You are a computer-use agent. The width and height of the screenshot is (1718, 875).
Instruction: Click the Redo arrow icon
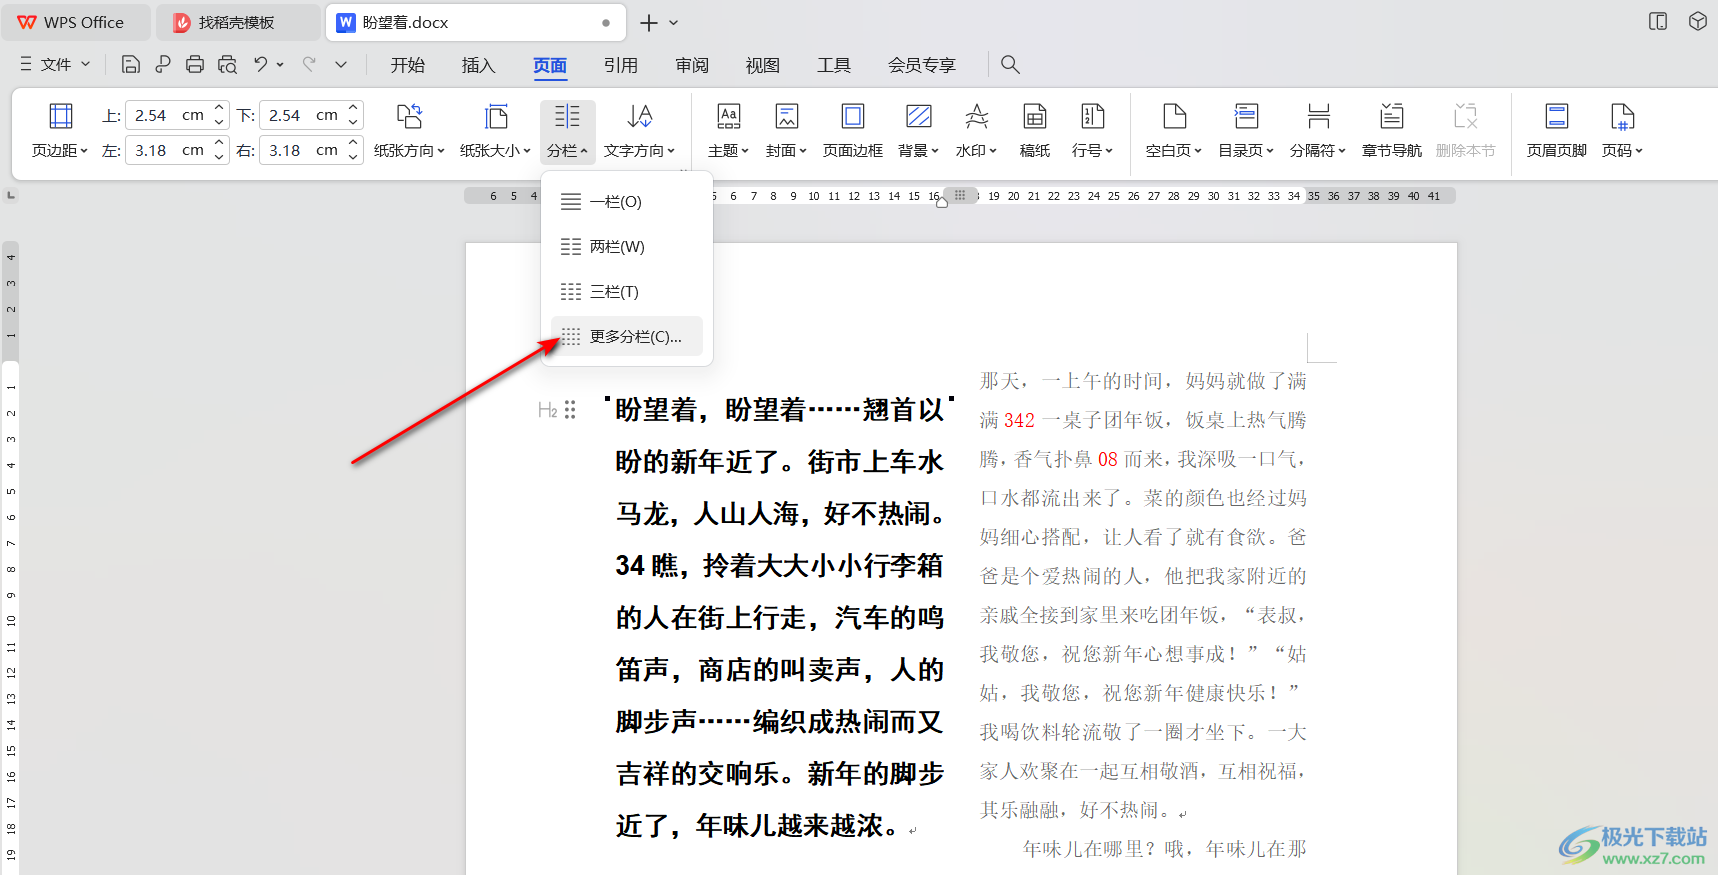(x=309, y=64)
